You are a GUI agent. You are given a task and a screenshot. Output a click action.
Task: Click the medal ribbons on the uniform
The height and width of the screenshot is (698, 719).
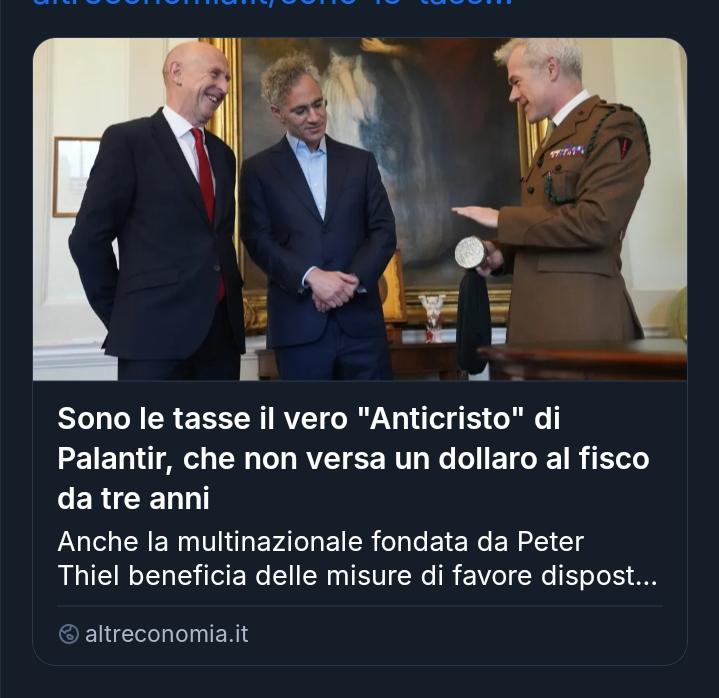(568, 151)
